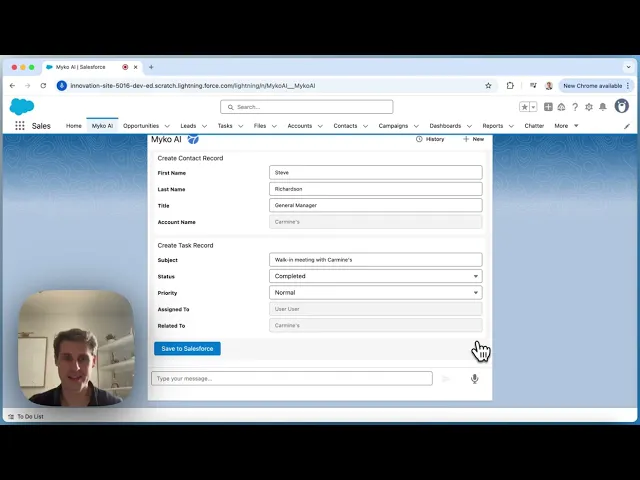
Task: Click the Type your message input
Action: (292, 378)
